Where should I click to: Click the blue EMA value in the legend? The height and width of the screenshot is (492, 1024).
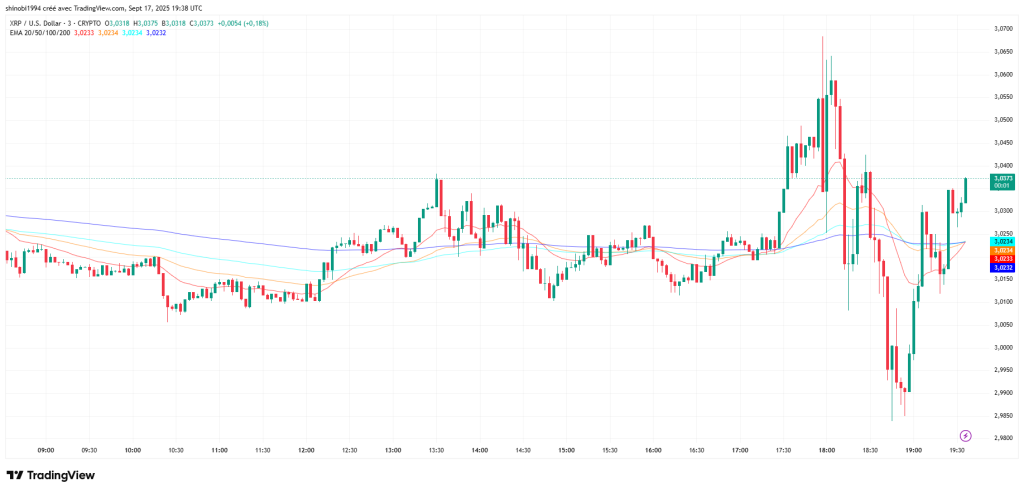[155, 33]
